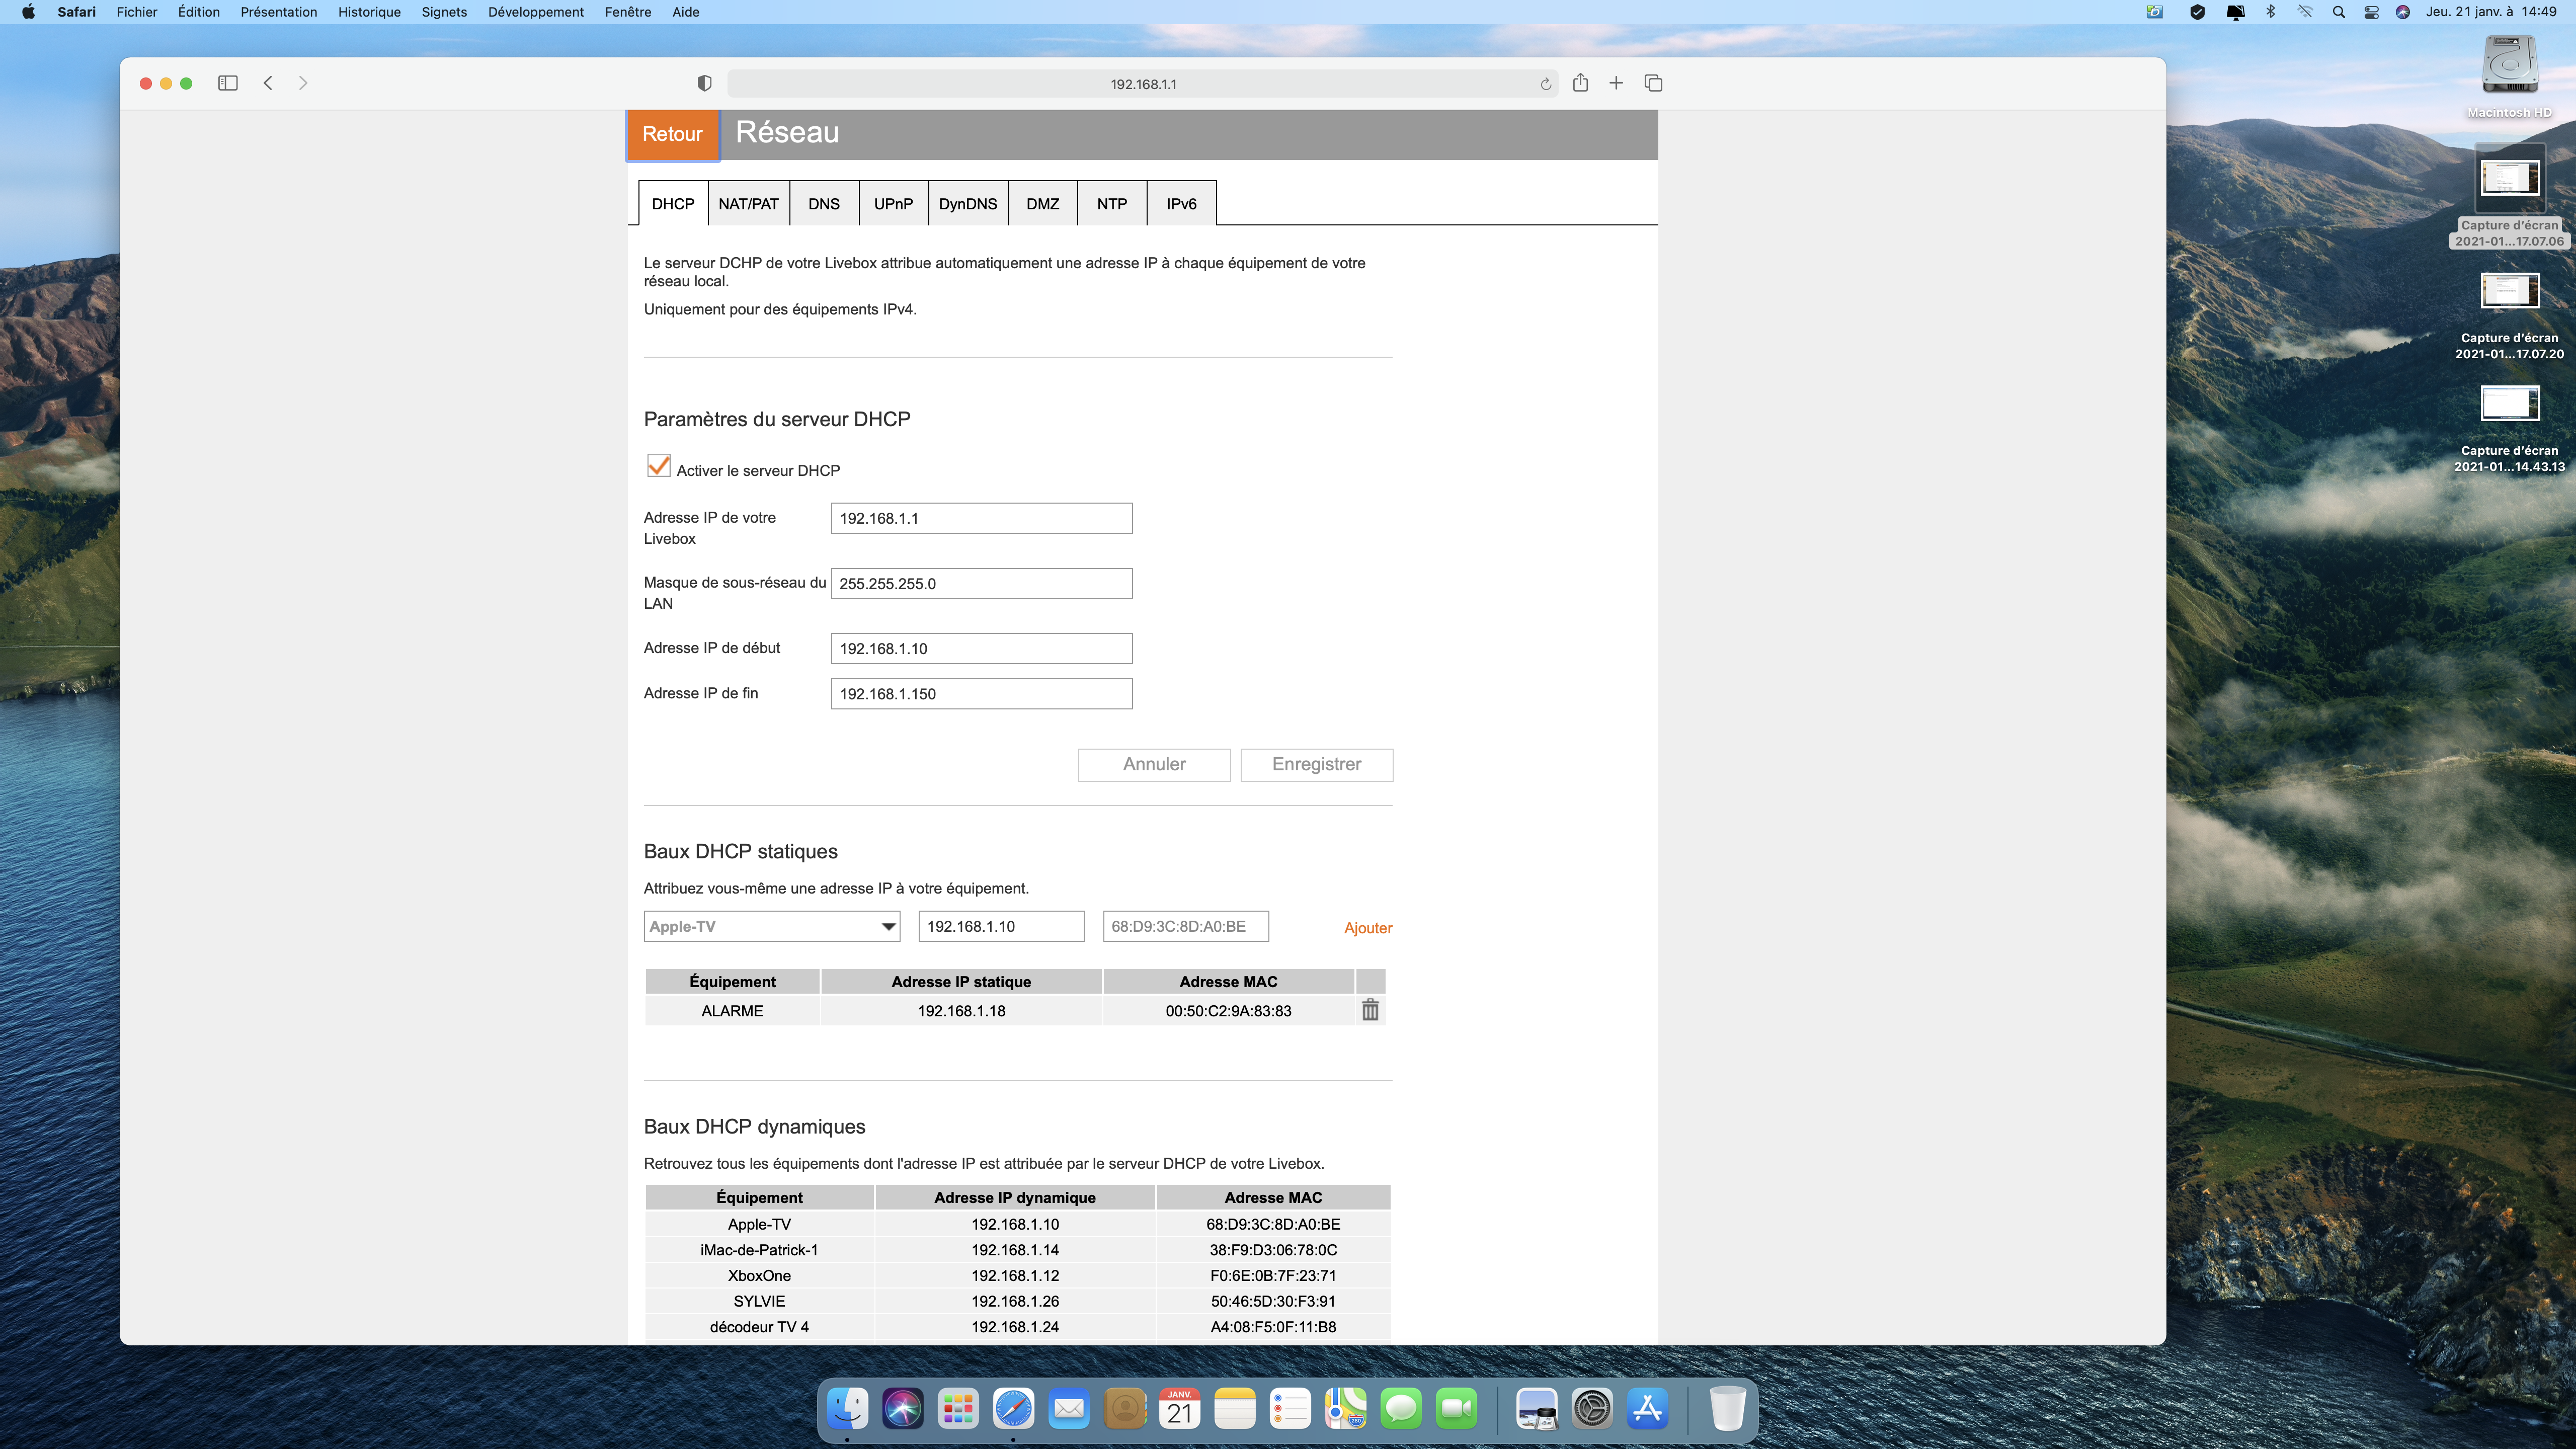This screenshot has height=1449, width=2576.
Task: Toggle the Safari sidebar icon
Action: coord(227,83)
